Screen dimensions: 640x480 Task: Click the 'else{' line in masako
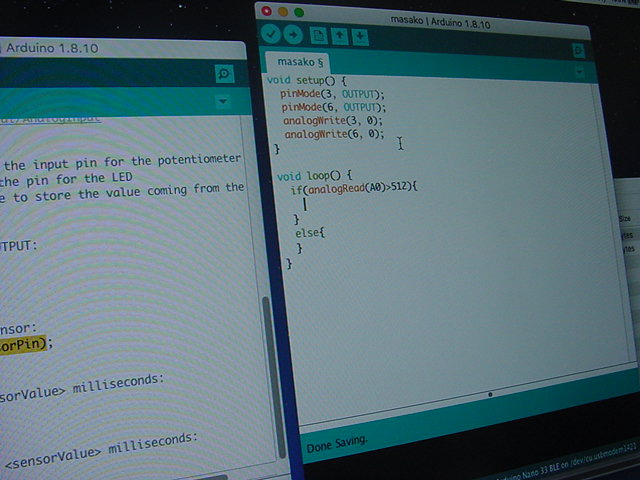tap(310, 233)
